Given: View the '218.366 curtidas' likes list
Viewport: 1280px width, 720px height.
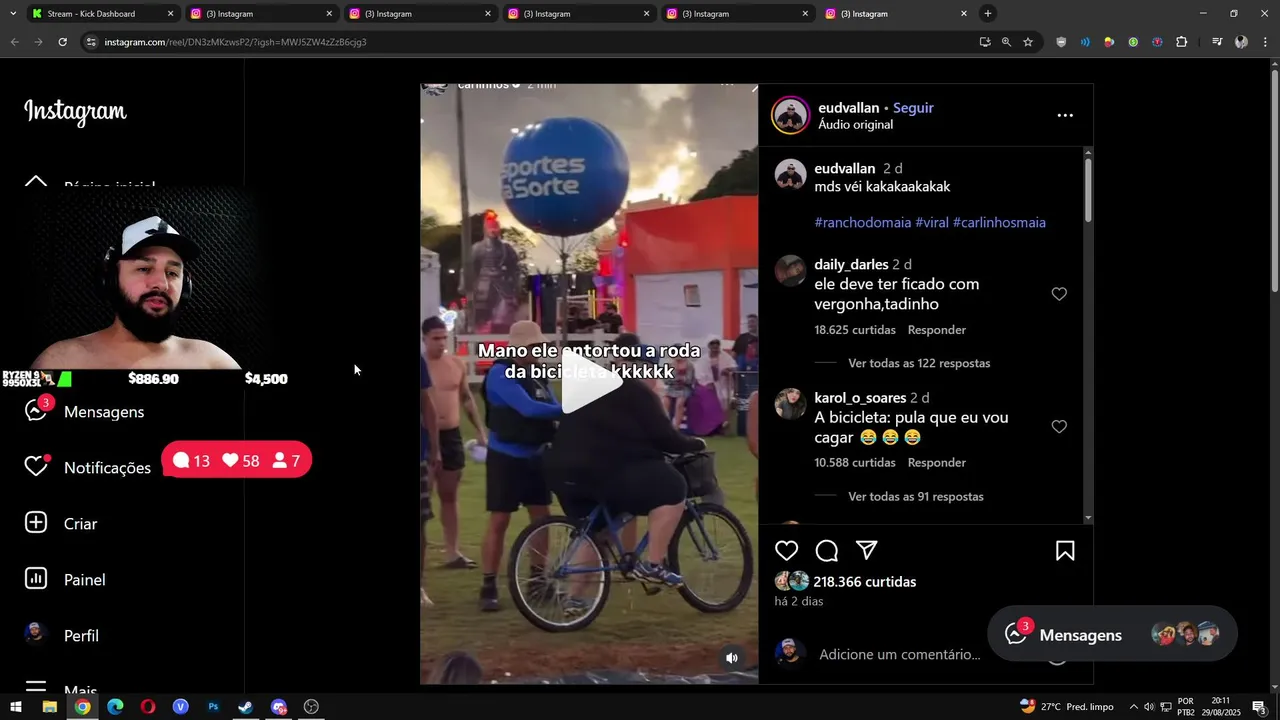Looking at the screenshot, I should coord(865,582).
